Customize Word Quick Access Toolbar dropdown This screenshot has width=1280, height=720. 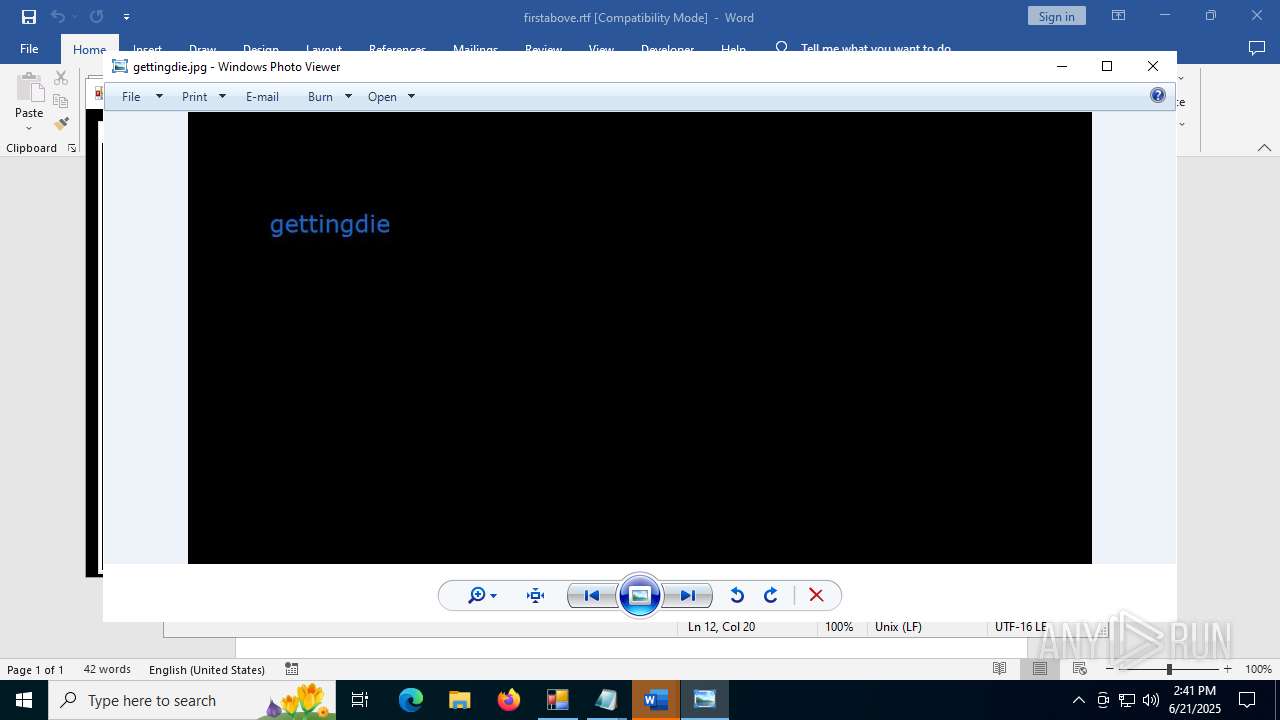(x=126, y=17)
